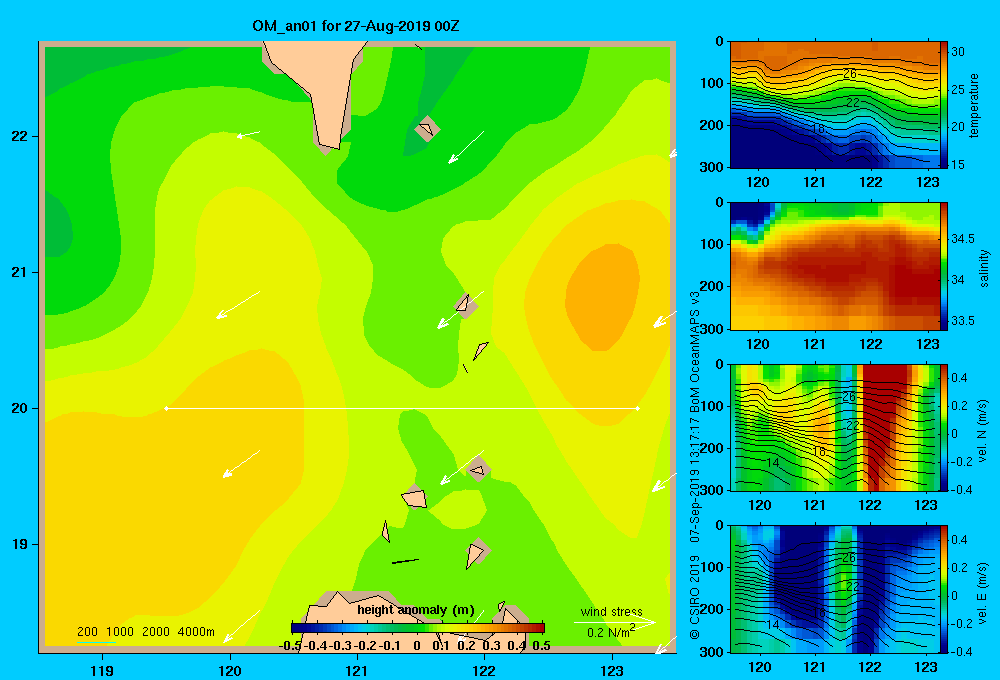Click the '26' isotherm label in temperature panel
Viewport: 1000px width, 680px height.
tap(849, 74)
